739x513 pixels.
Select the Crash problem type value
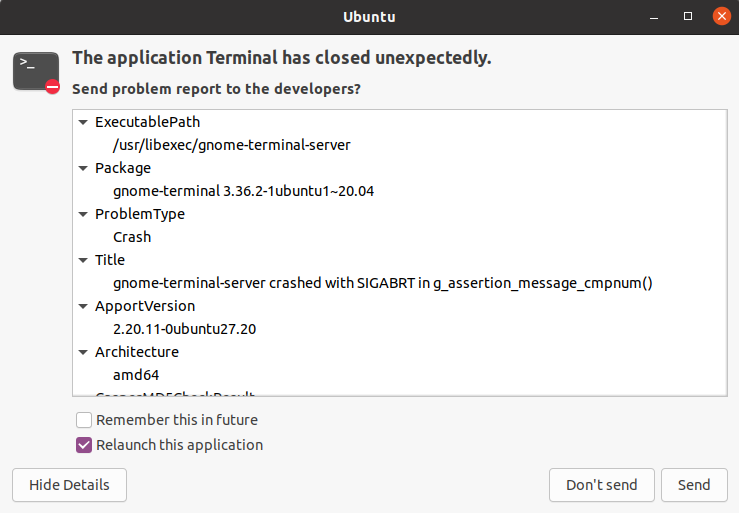point(132,237)
